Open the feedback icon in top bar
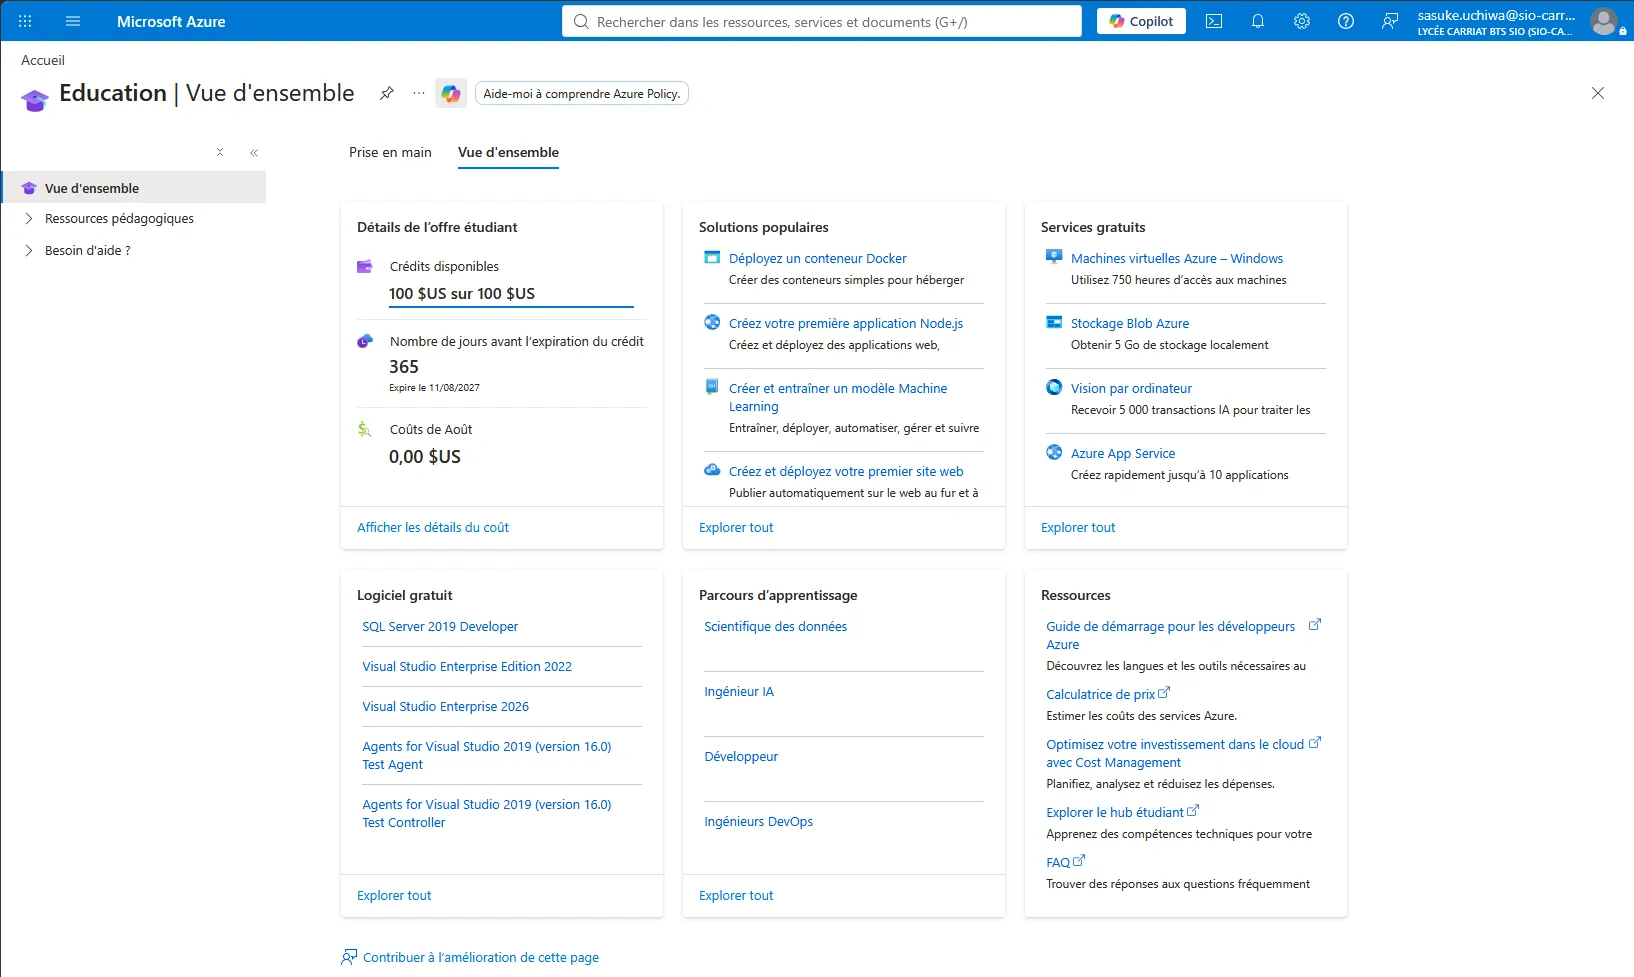This screenshot has height=977, width=1634. pyautogui.click(x=1390, y=21)
